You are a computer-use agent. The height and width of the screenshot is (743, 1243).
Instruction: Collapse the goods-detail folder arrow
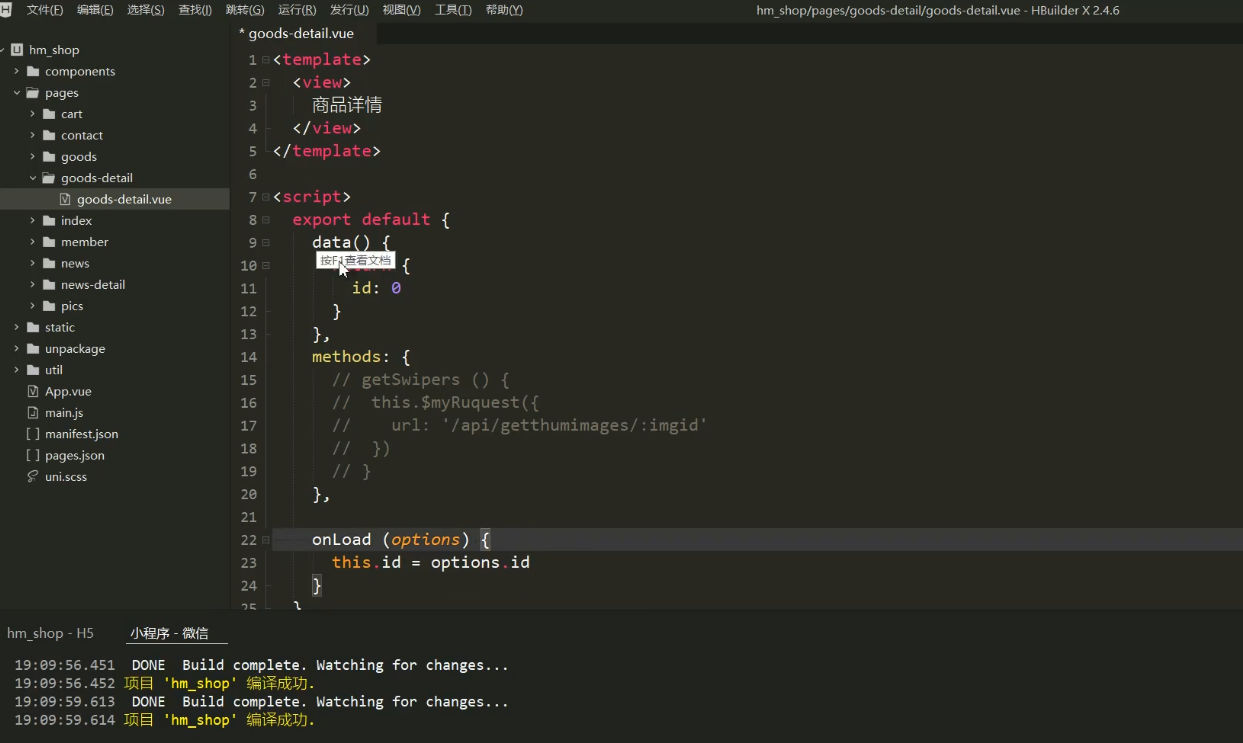pos(32,178)
